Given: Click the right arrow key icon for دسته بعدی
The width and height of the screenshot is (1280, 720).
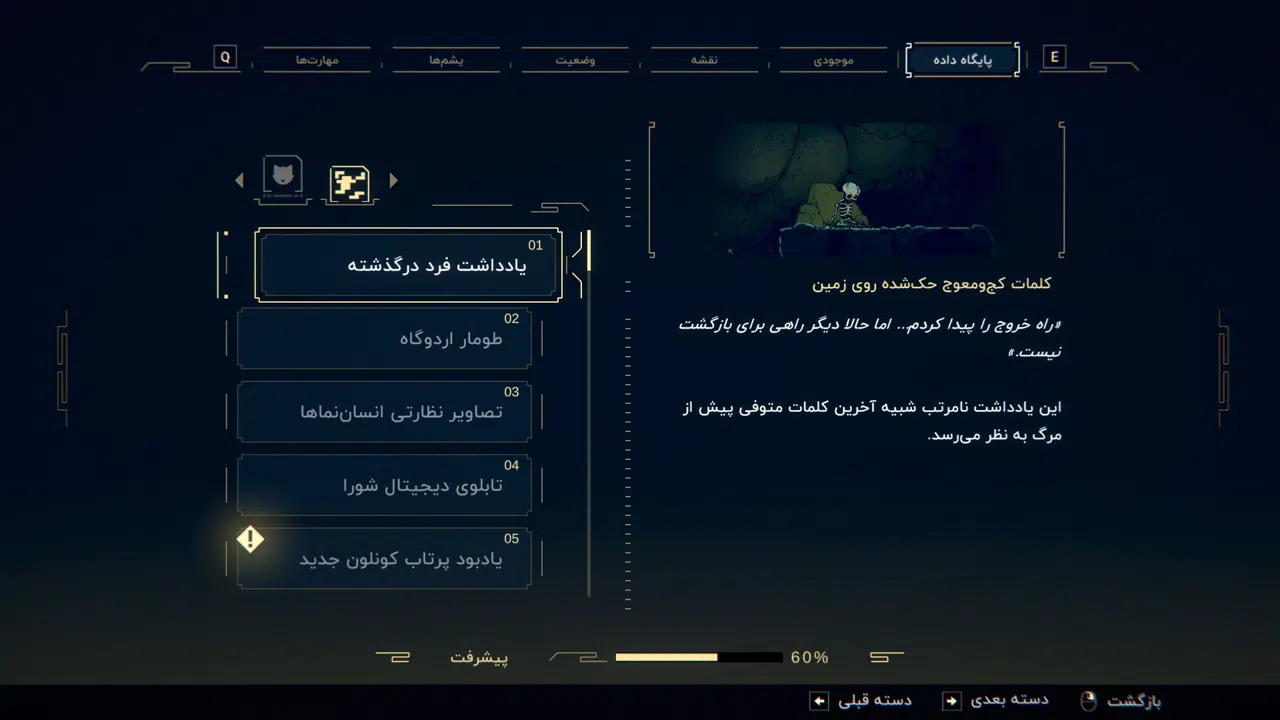Looking at the screenshot, I should click(952, 701).
